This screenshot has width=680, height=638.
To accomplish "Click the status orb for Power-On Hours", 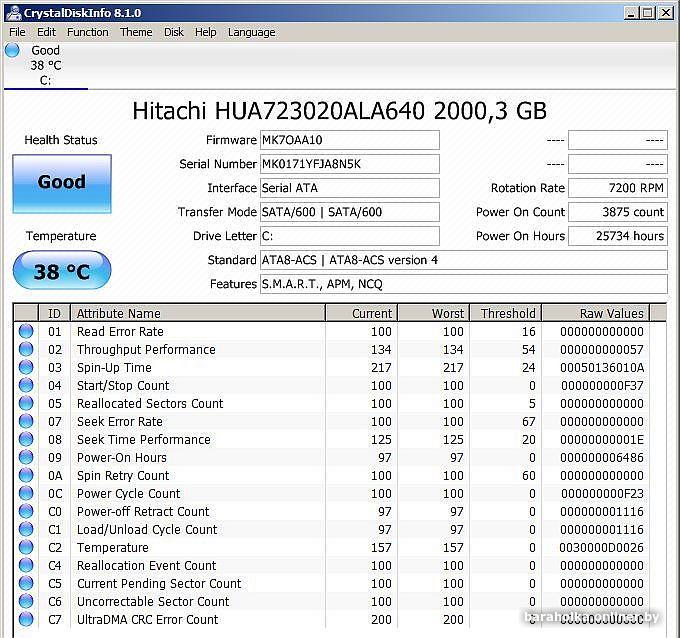I will click(26, 457).
